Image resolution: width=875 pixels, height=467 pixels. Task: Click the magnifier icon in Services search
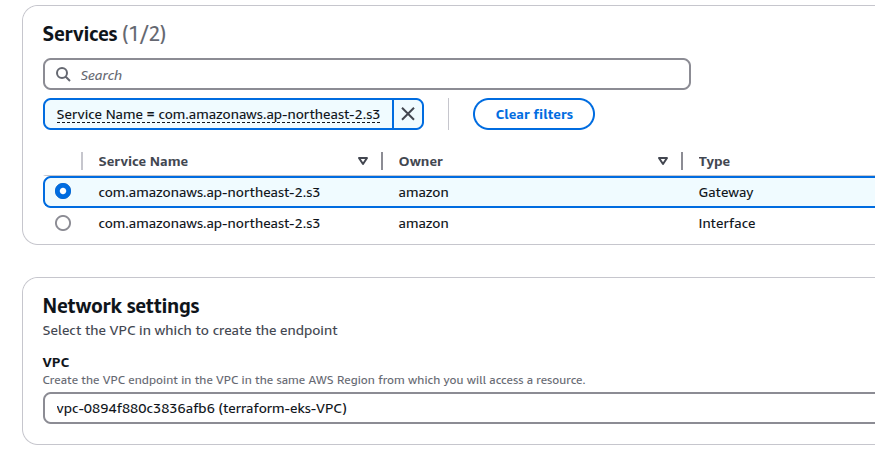tap(63, 74)
